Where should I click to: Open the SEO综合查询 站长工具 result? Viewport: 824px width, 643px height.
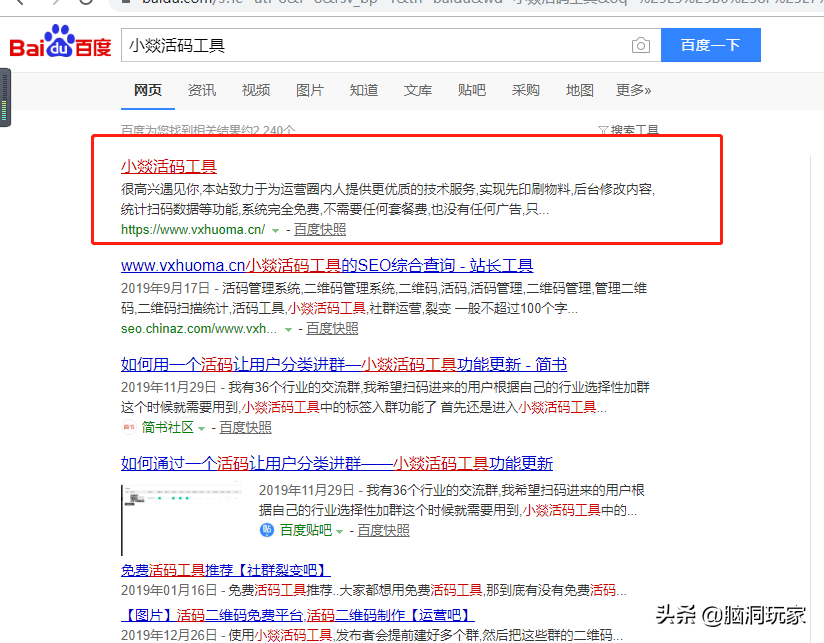pos(327,265)
